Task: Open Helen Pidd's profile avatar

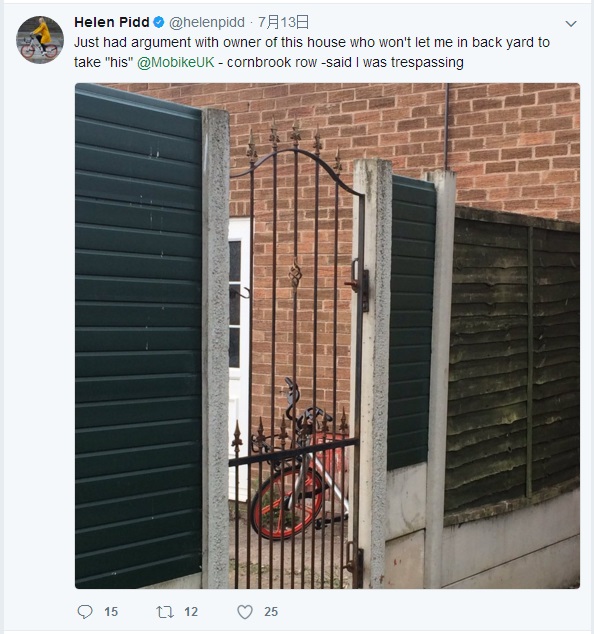Action: point(40,40)
